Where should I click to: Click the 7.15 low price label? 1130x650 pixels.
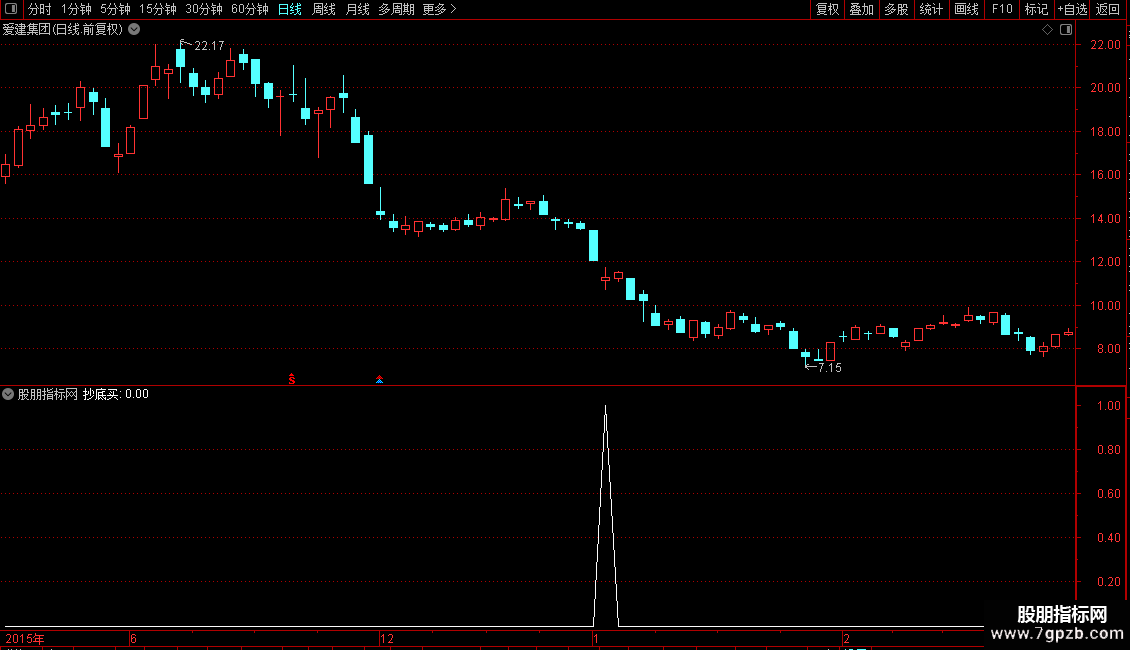pos(829,368)
